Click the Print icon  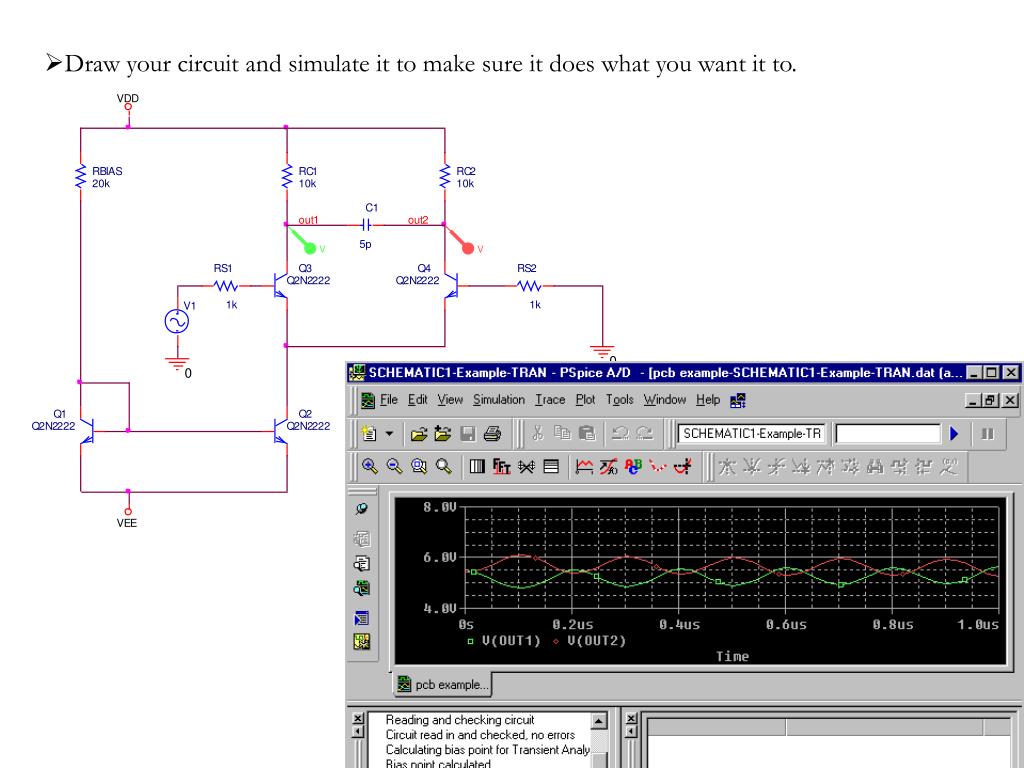(x=492, y=434)
